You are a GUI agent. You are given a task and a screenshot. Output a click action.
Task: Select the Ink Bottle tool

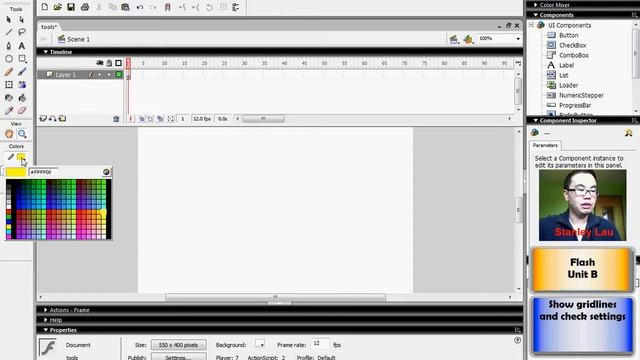(9, 98)
